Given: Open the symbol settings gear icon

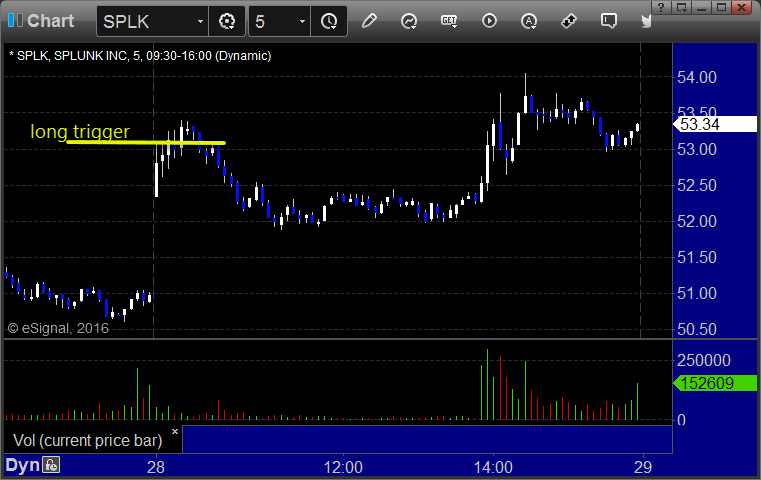Looking at the screenshot, I should (x=227, y=21).
